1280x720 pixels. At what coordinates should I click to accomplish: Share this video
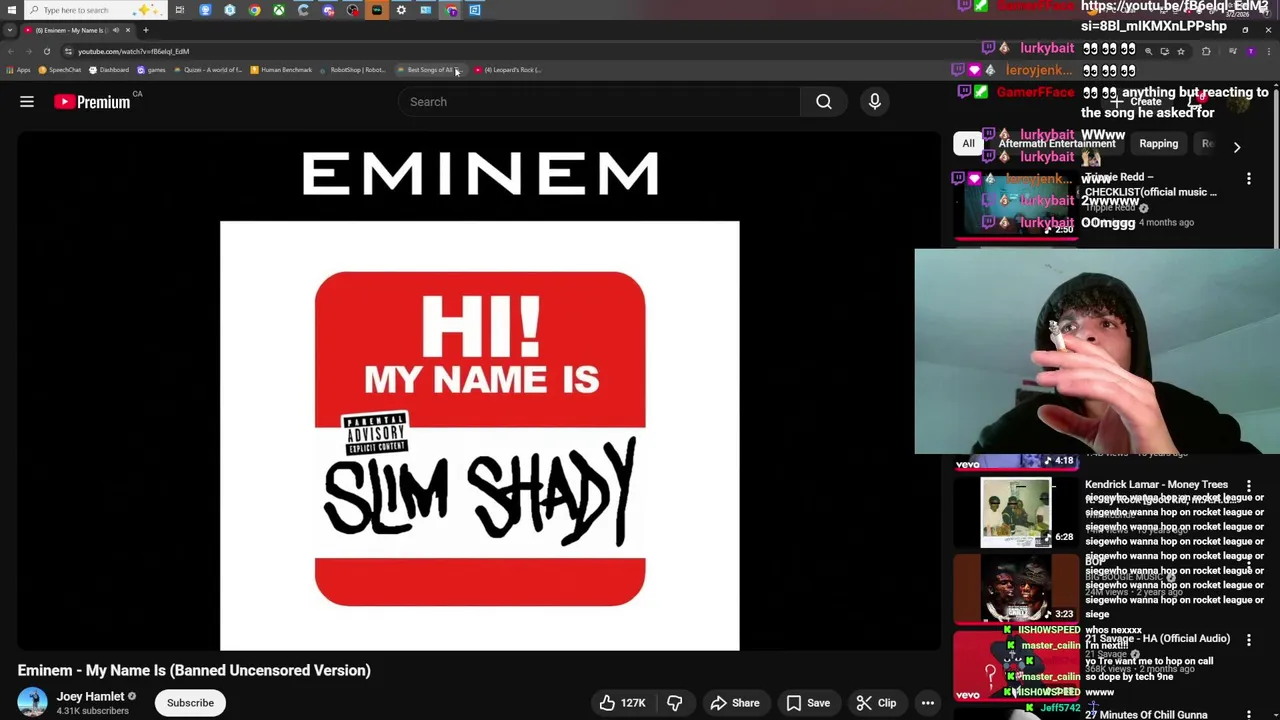[735, 703]
